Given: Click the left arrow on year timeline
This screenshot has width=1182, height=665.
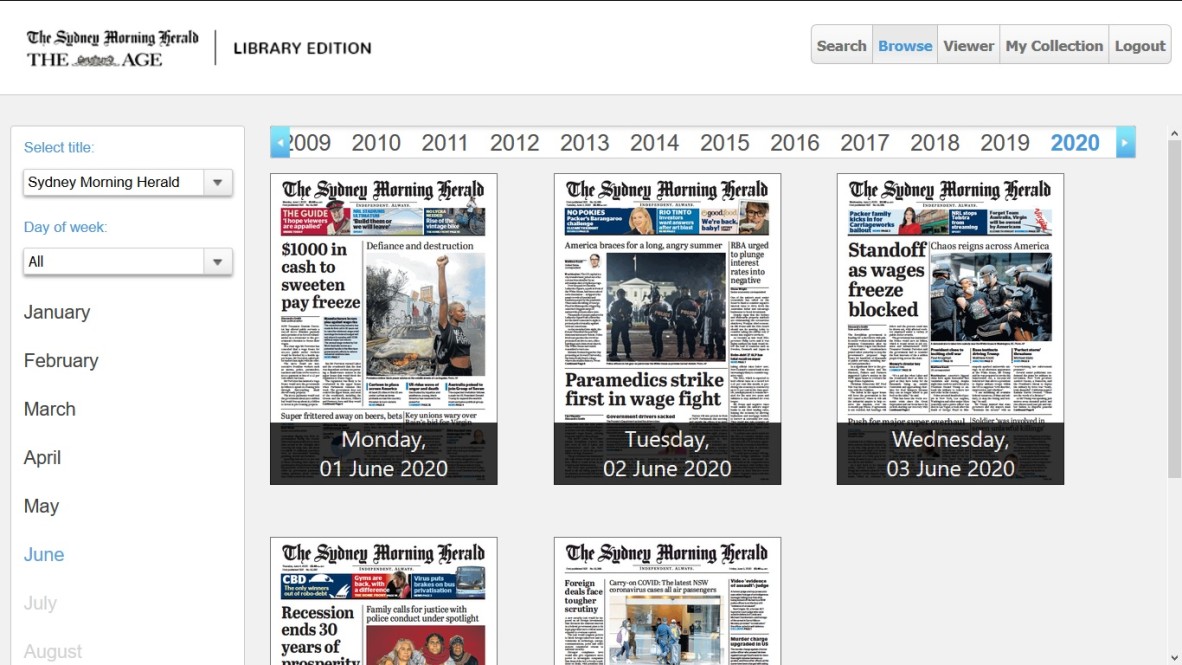Looking at the screenshot, I should click(x=280, y=142).
